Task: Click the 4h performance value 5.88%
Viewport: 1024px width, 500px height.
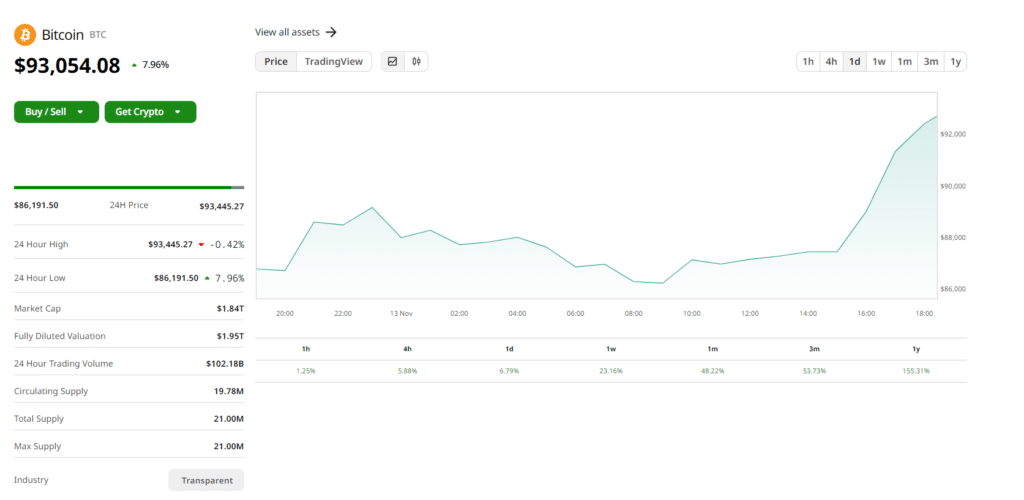Action: pyautogui.click(x=408, y=371)
